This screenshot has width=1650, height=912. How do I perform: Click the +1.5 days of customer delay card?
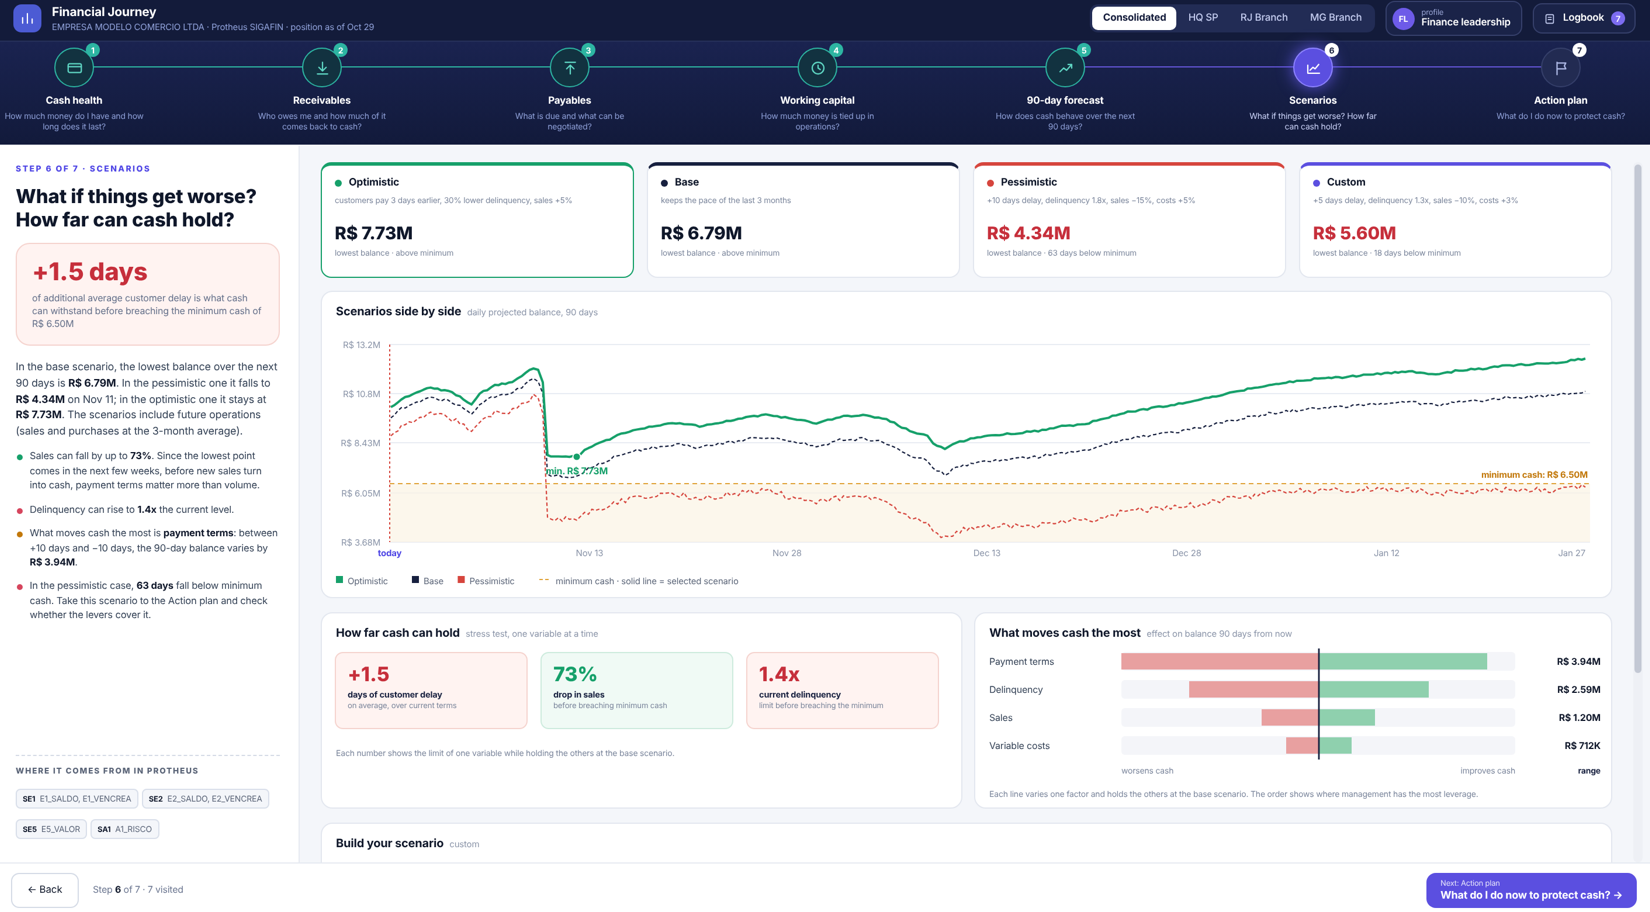(x=431, y=691)
